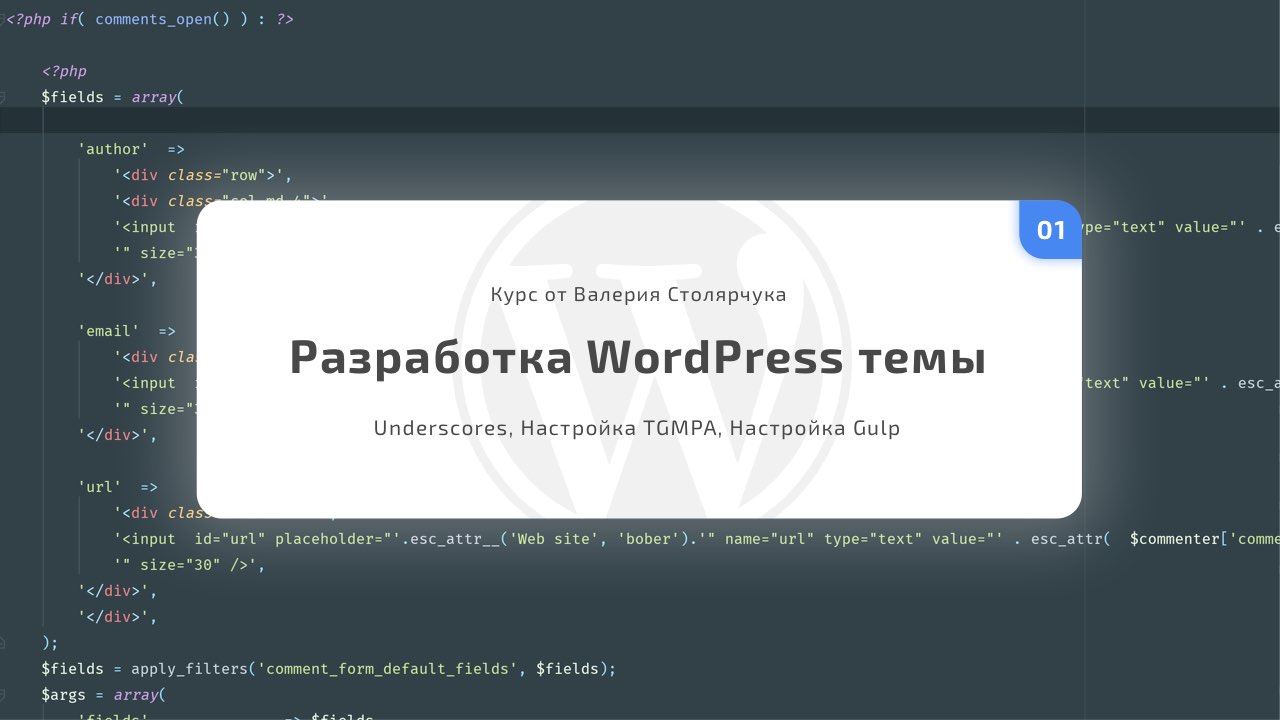This screenshot has height=720, width=1280.
Task: Select the blue "01" episode badge
Action: (1050, 230)
